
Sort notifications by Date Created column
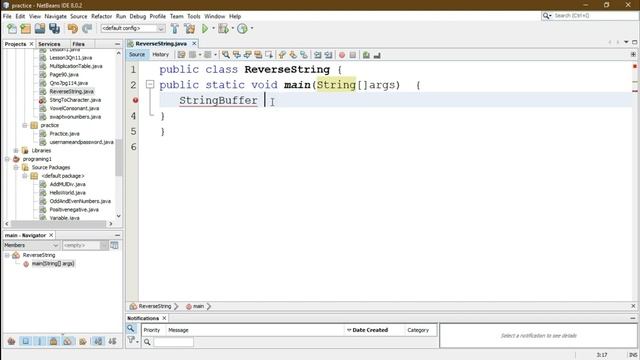click(x=370, y=330)
